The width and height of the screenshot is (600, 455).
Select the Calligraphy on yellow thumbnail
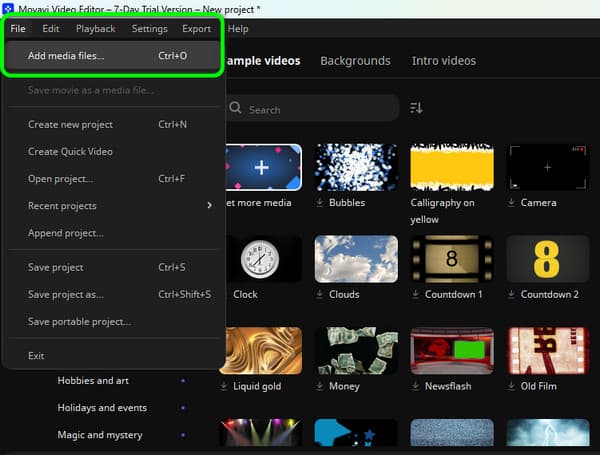452,167
